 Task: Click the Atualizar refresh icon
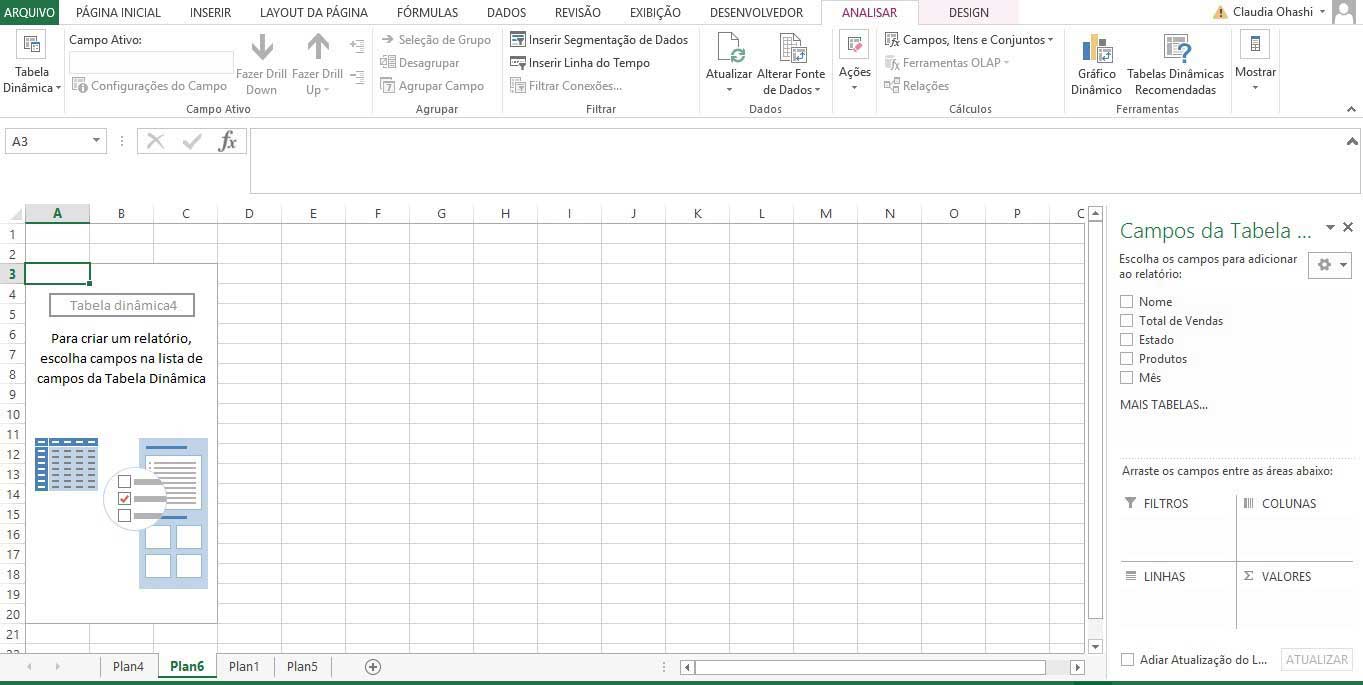point(729,50)
